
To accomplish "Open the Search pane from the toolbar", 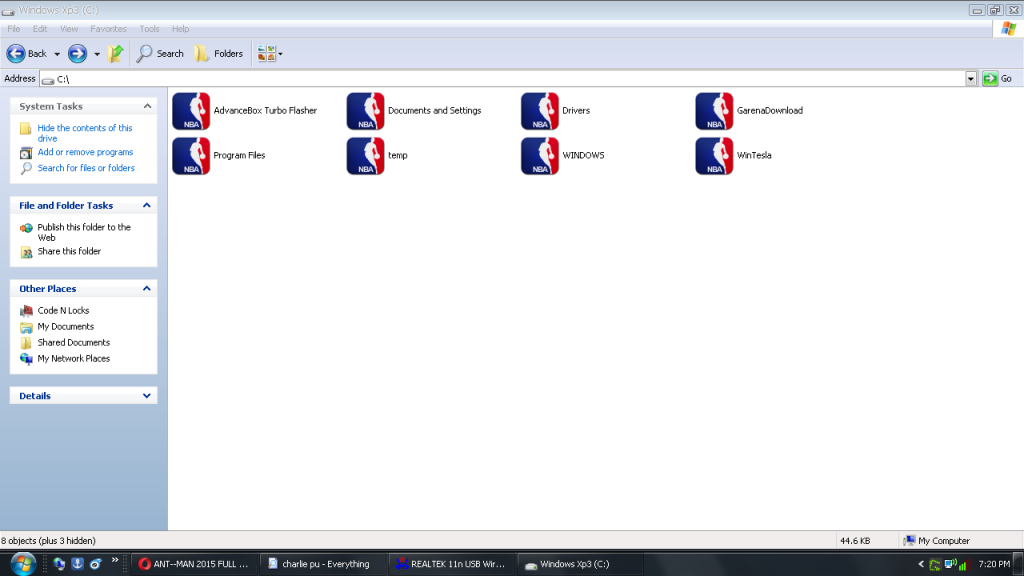I will coord(160,54).
